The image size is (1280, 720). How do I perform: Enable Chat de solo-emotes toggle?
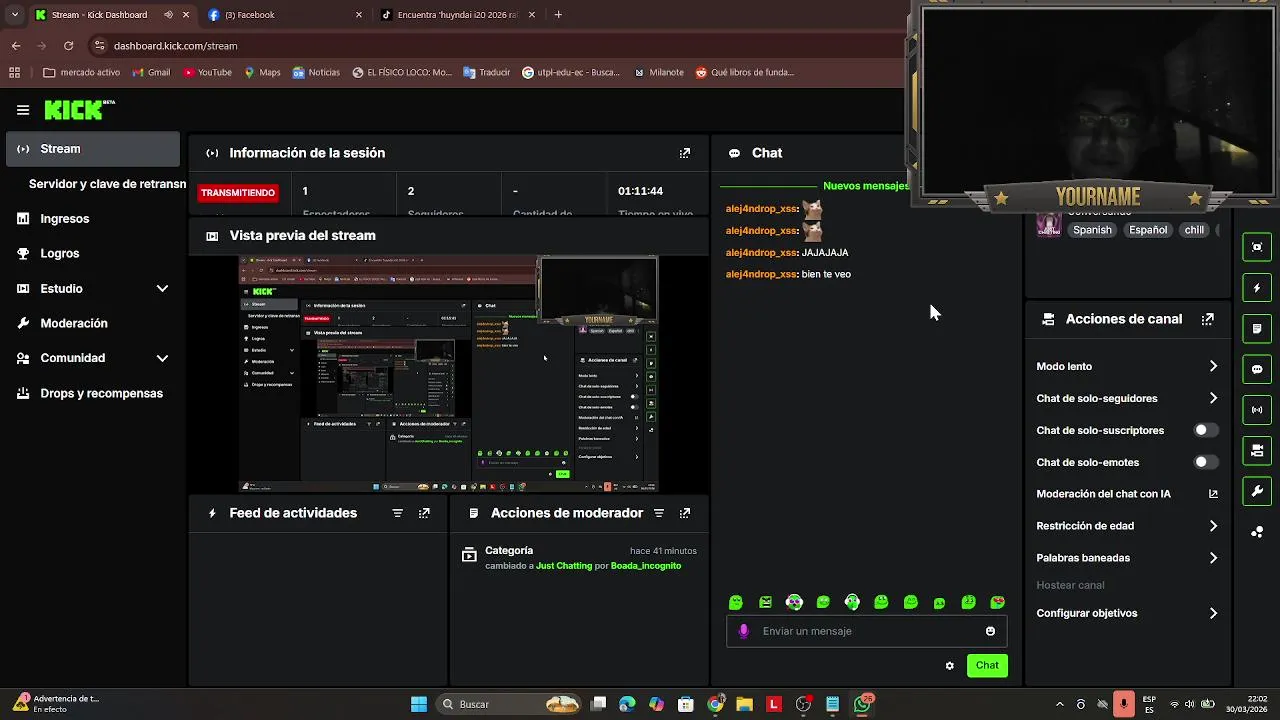click(x=1206, y=462)
